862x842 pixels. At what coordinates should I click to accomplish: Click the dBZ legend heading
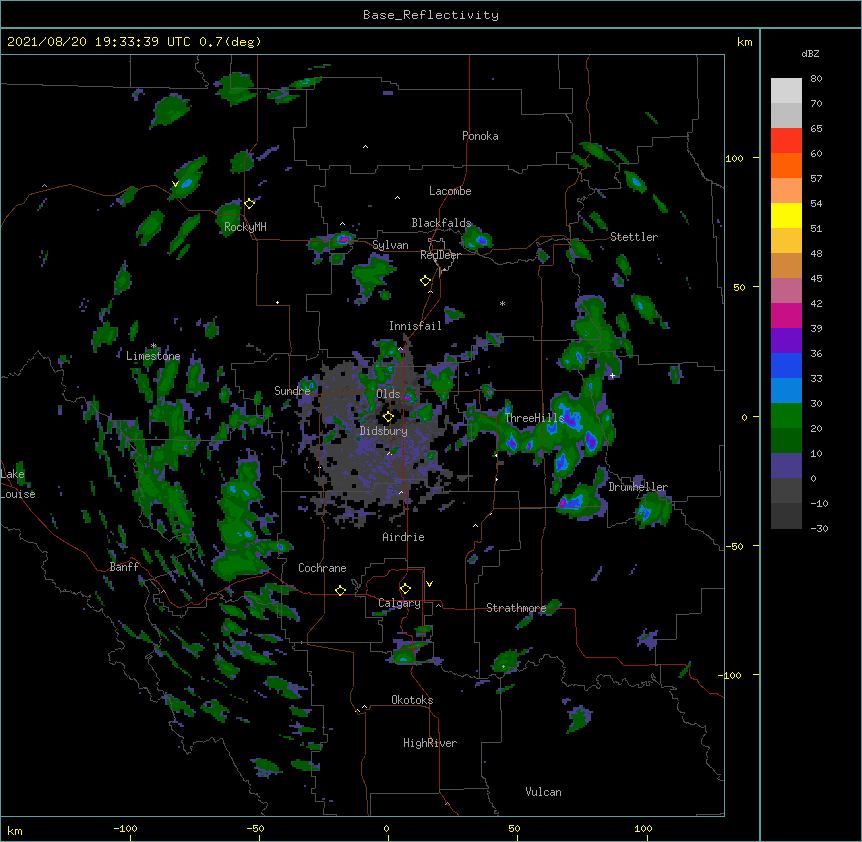click(x=810, y=54)
